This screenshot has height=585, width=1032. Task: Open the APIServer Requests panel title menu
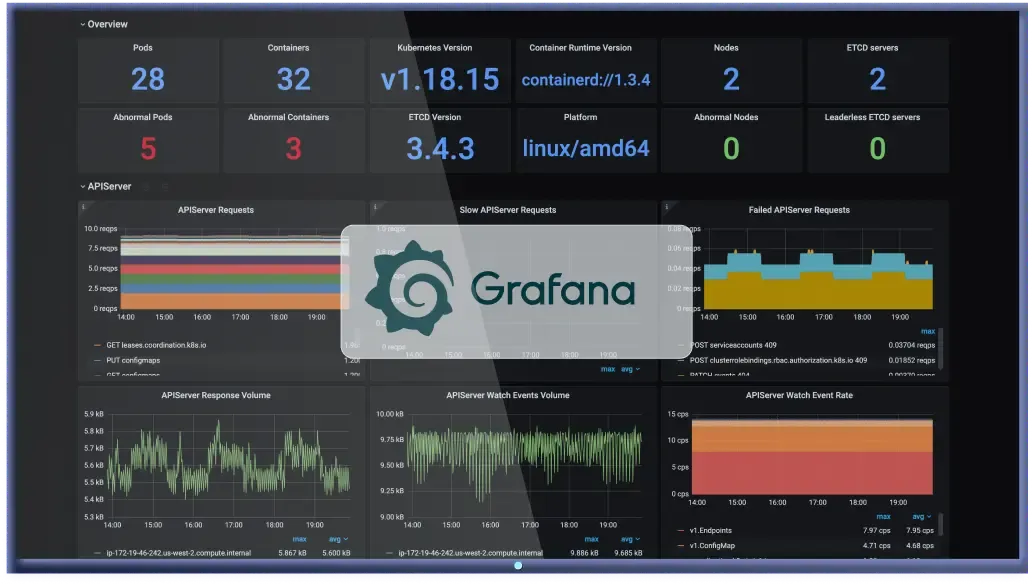point(216,211)
